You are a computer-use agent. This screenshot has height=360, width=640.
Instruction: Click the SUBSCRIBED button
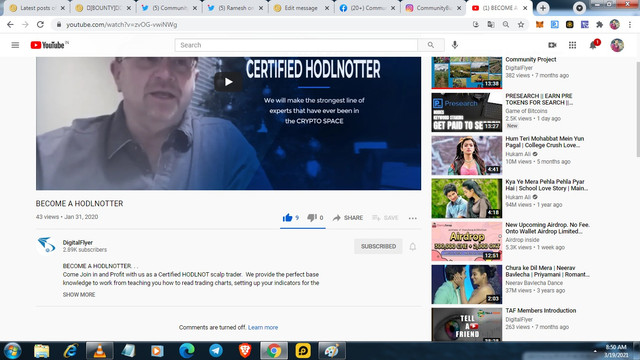coord(378,247)
